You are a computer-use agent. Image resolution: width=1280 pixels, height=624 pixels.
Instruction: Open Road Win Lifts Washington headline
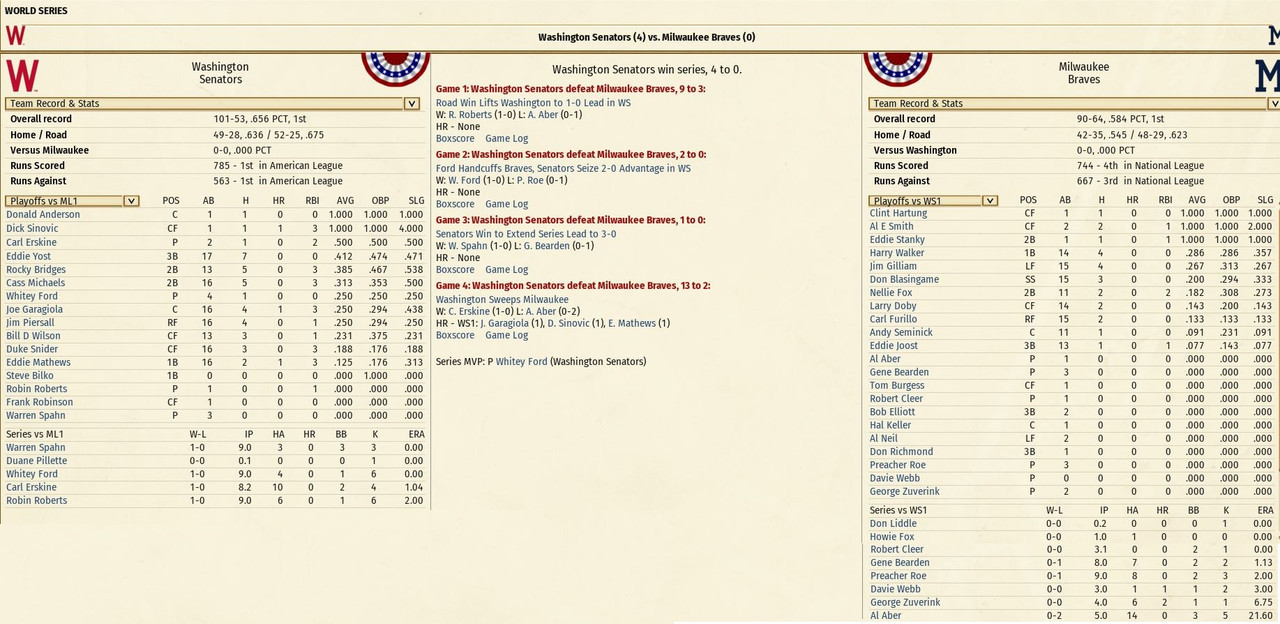(533, 103)
